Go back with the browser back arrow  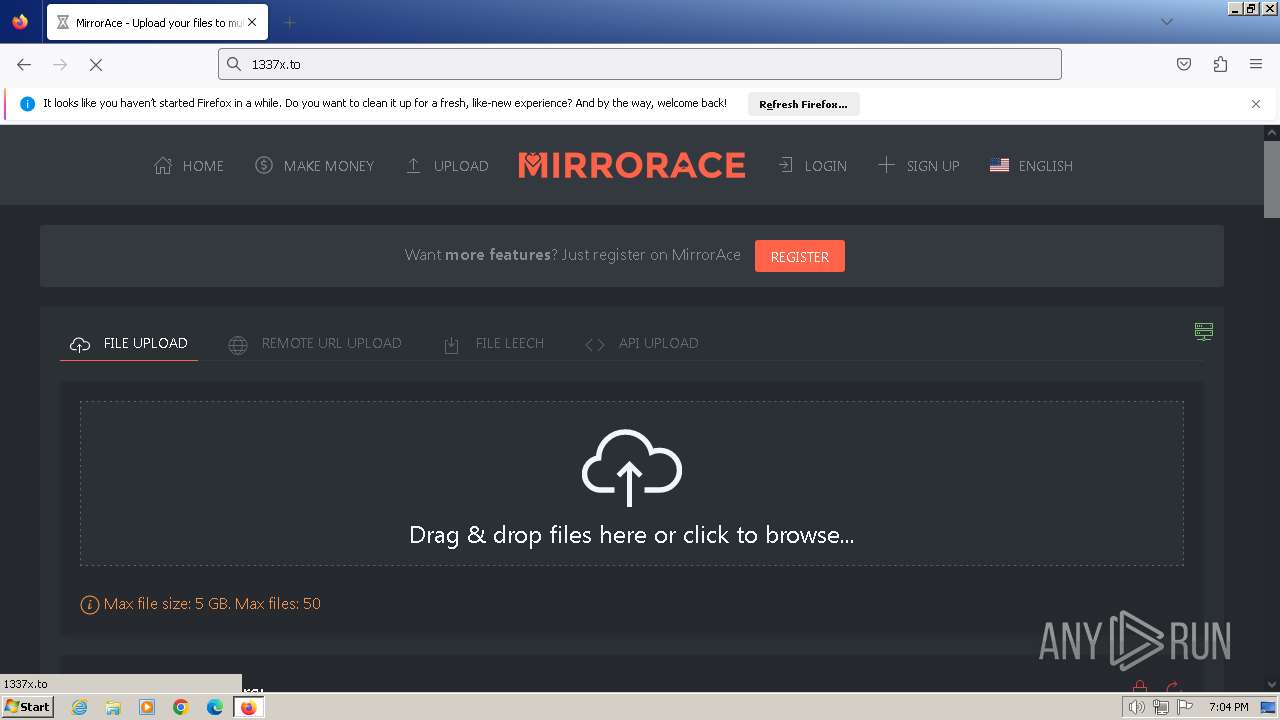coord(24,64)
